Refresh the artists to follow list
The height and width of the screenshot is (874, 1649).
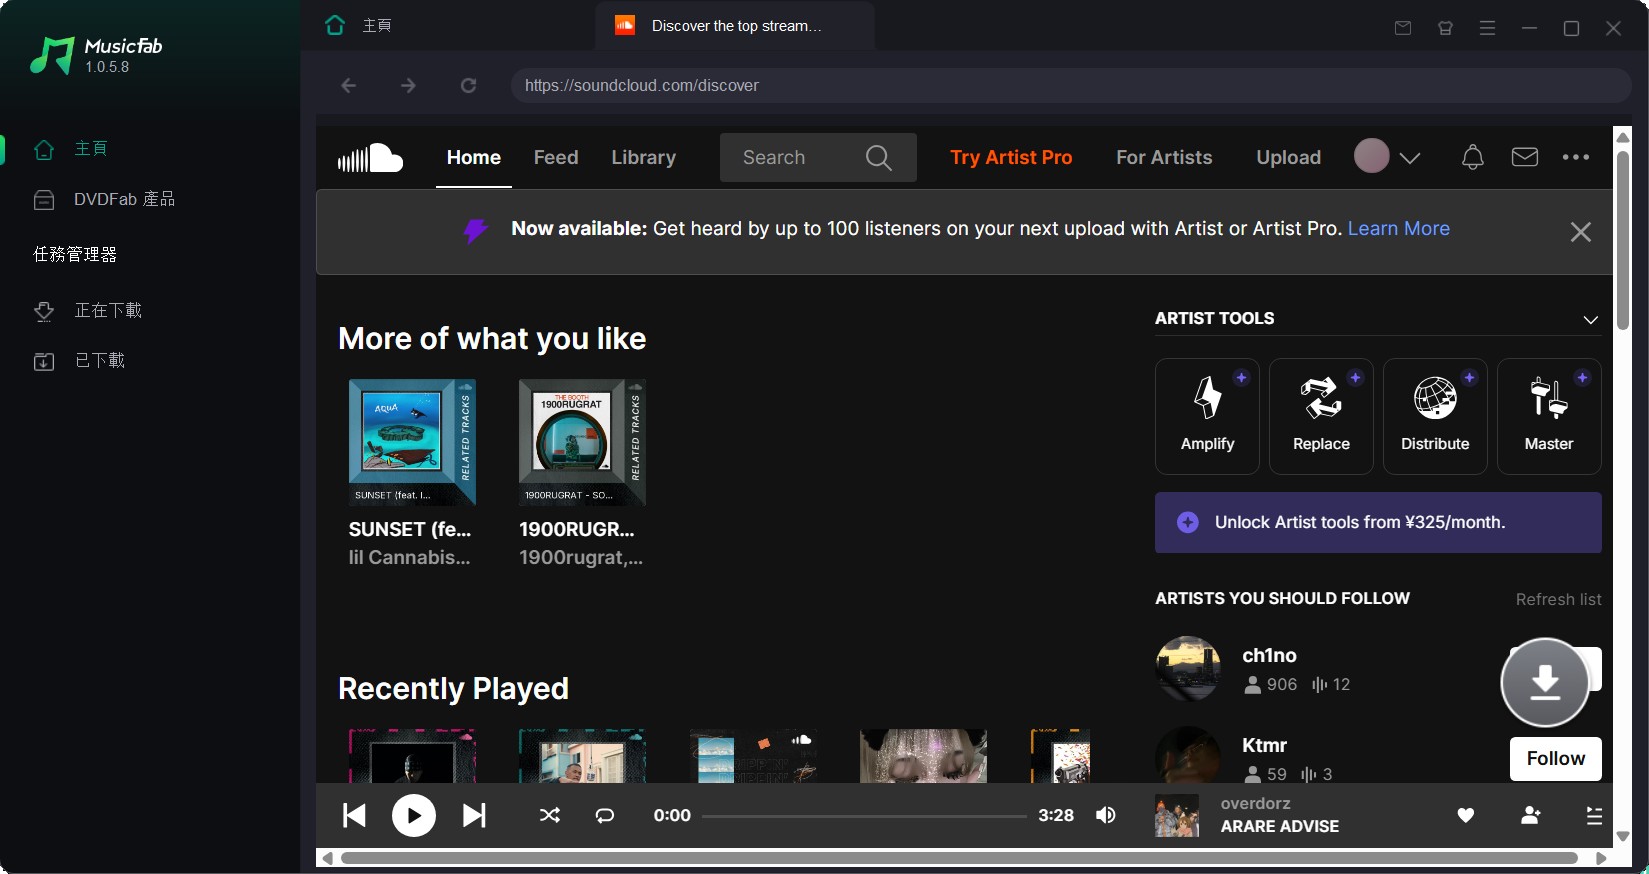[1558, 599]
